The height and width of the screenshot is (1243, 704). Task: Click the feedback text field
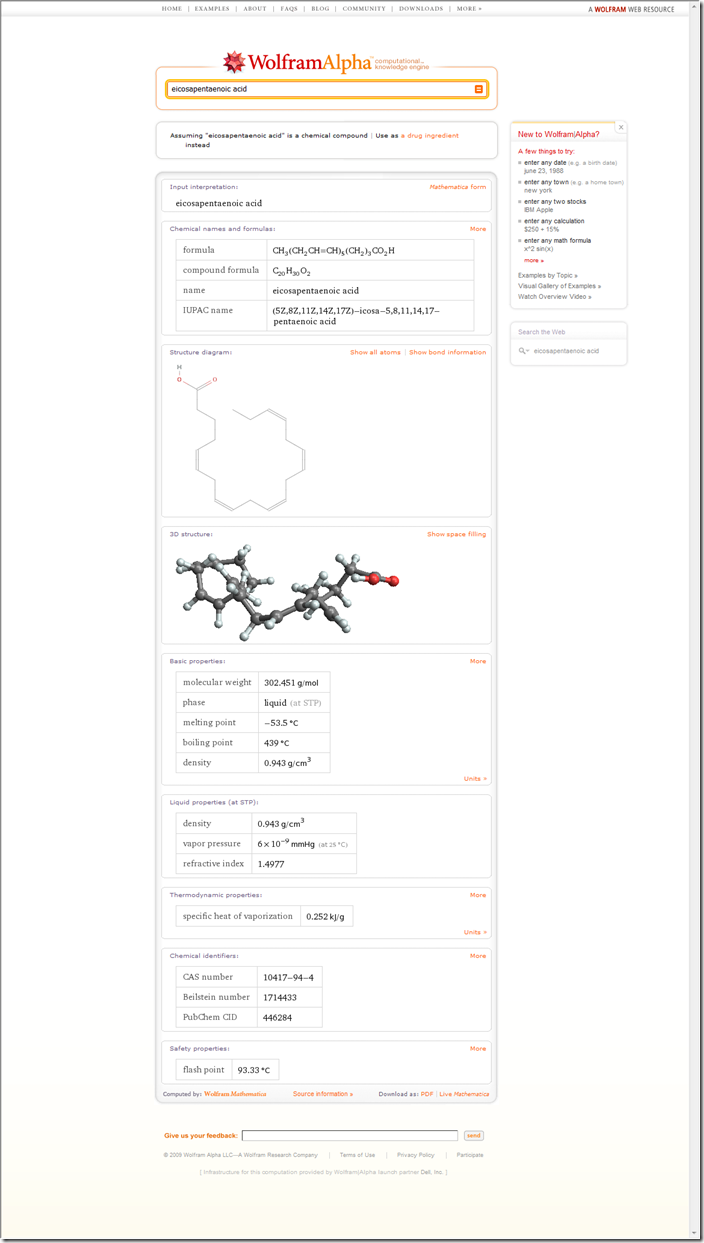350,1136
